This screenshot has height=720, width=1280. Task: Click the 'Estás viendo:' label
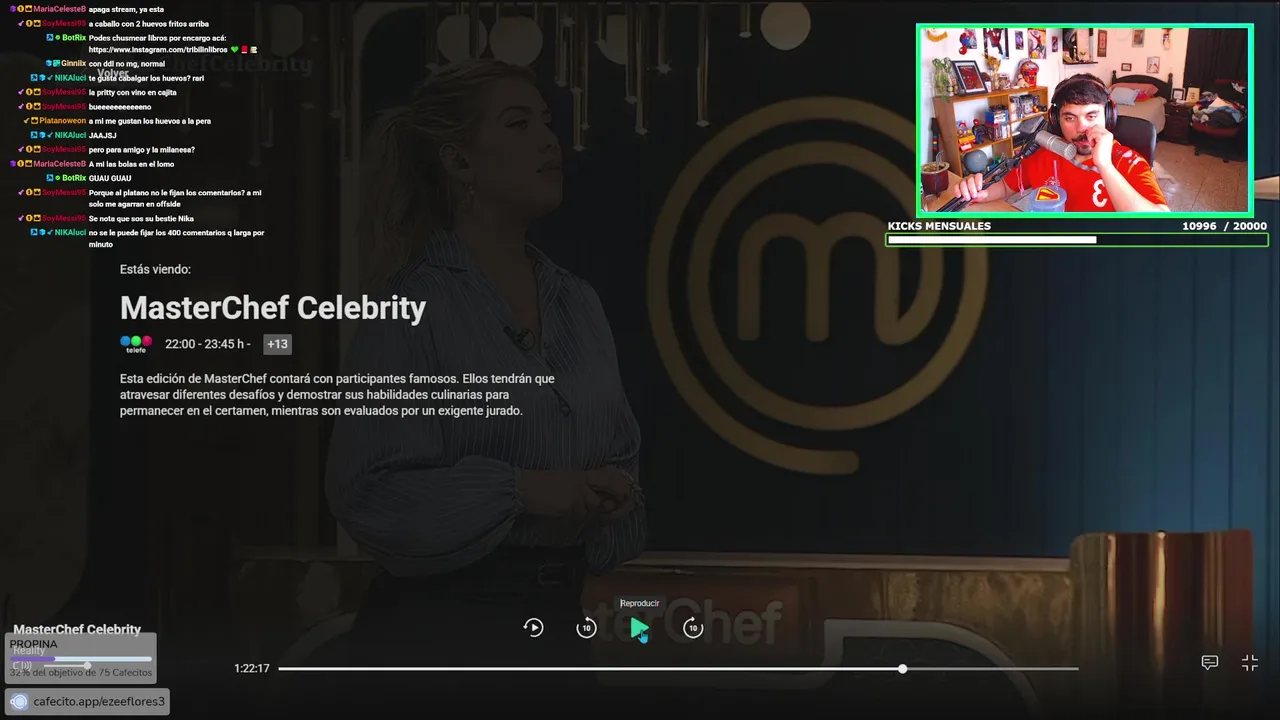(x=155, y=269)
